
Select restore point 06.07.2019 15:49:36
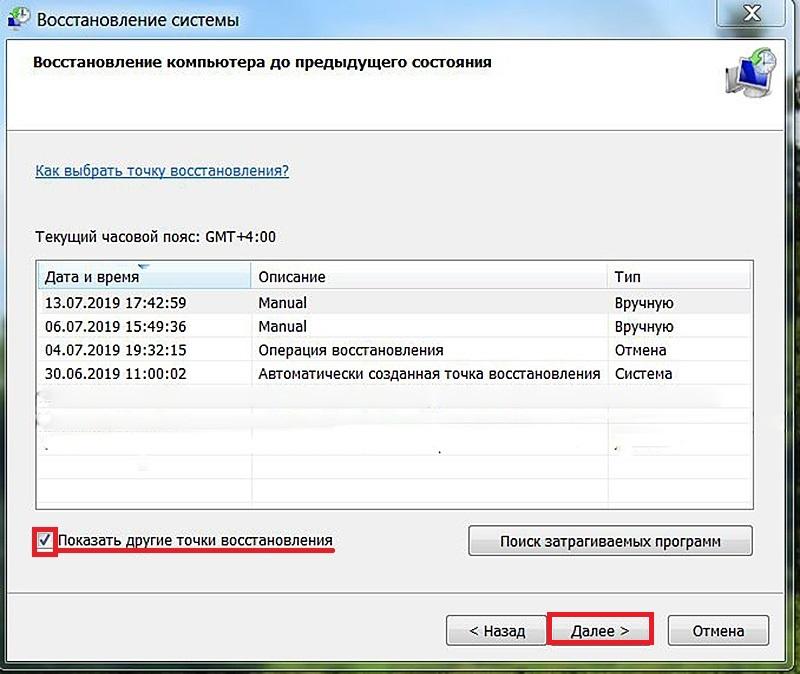click(394, 326)
